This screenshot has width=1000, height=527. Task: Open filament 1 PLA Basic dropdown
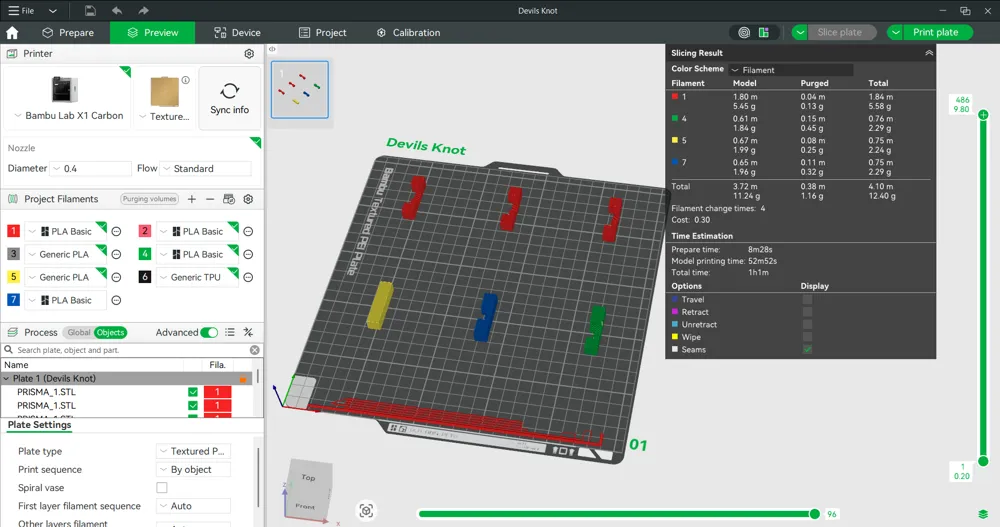[65, 231]
